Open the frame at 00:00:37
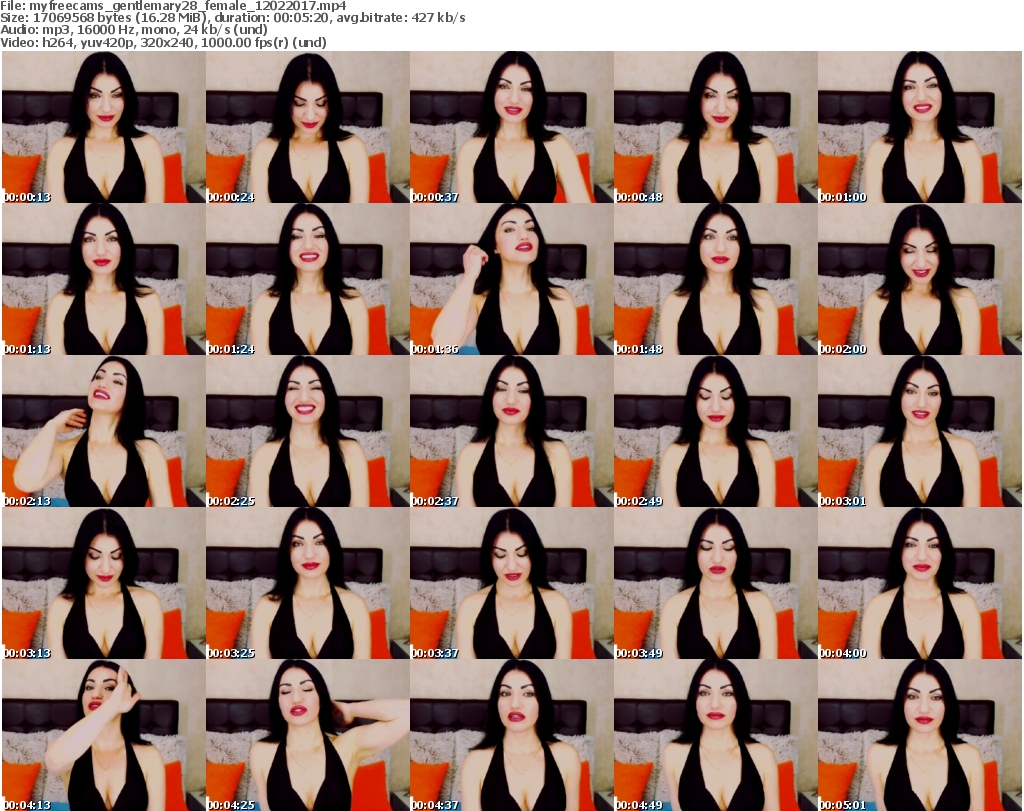Viewport: 1024px width, 811px height. [511, 127]
